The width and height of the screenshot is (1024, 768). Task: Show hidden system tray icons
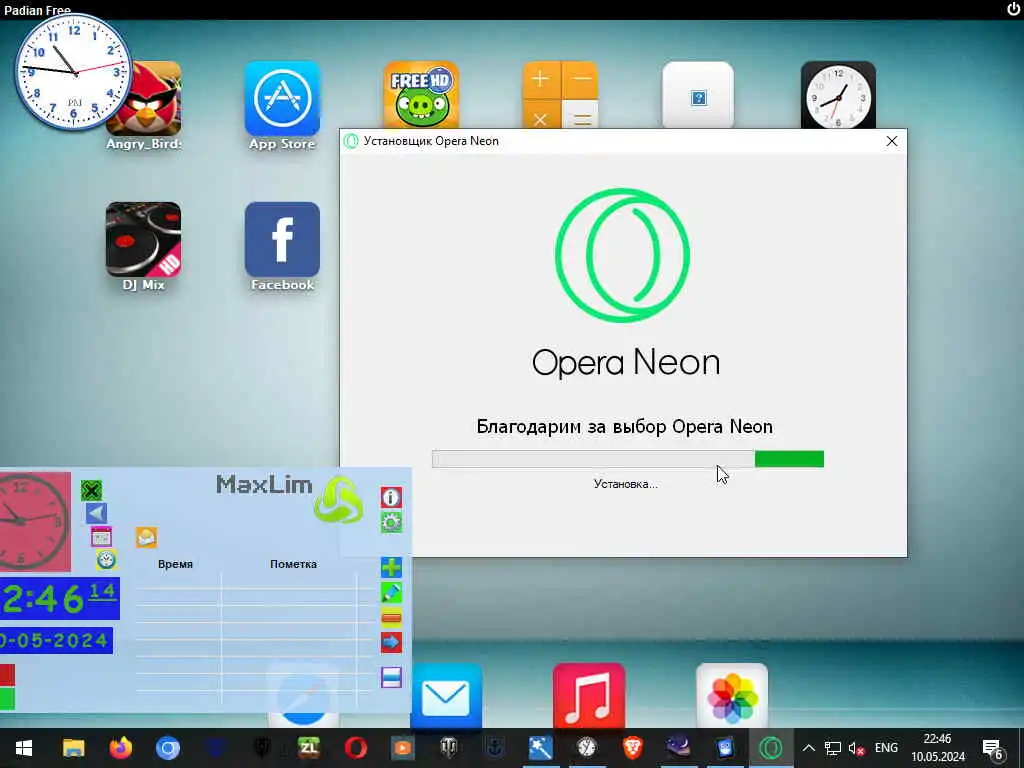coord(808,748)
